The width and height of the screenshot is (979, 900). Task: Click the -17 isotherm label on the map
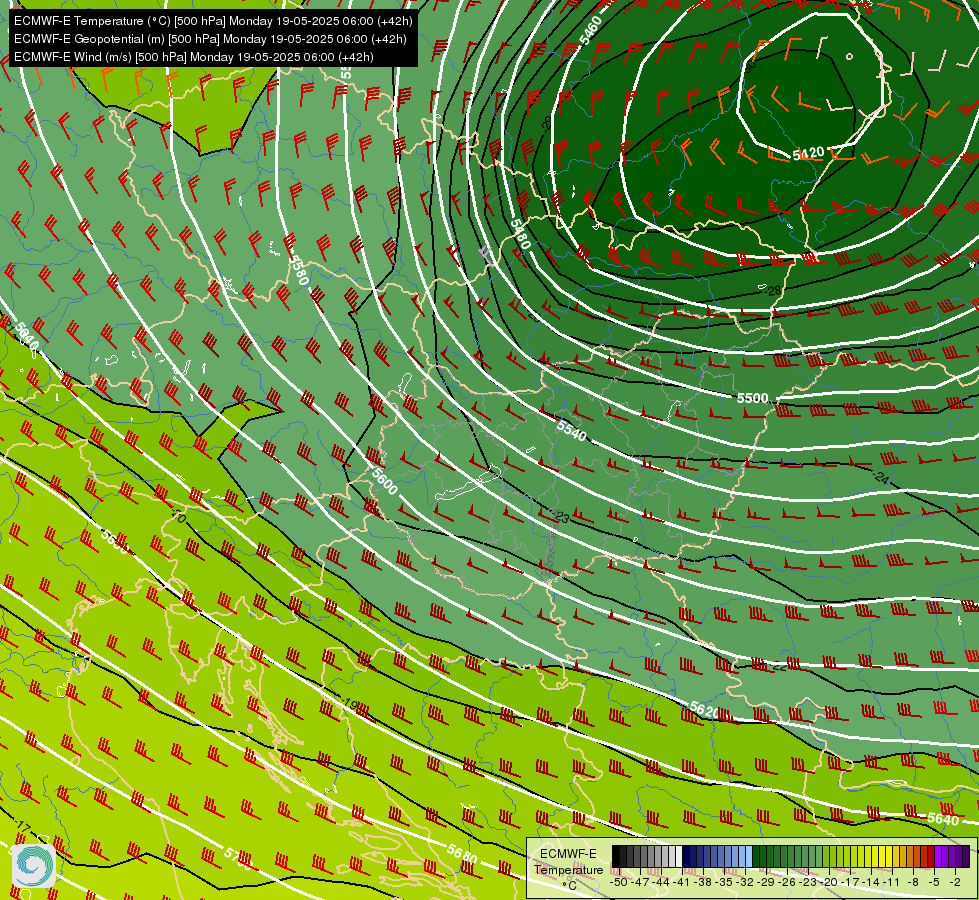(x=22, y=828)
